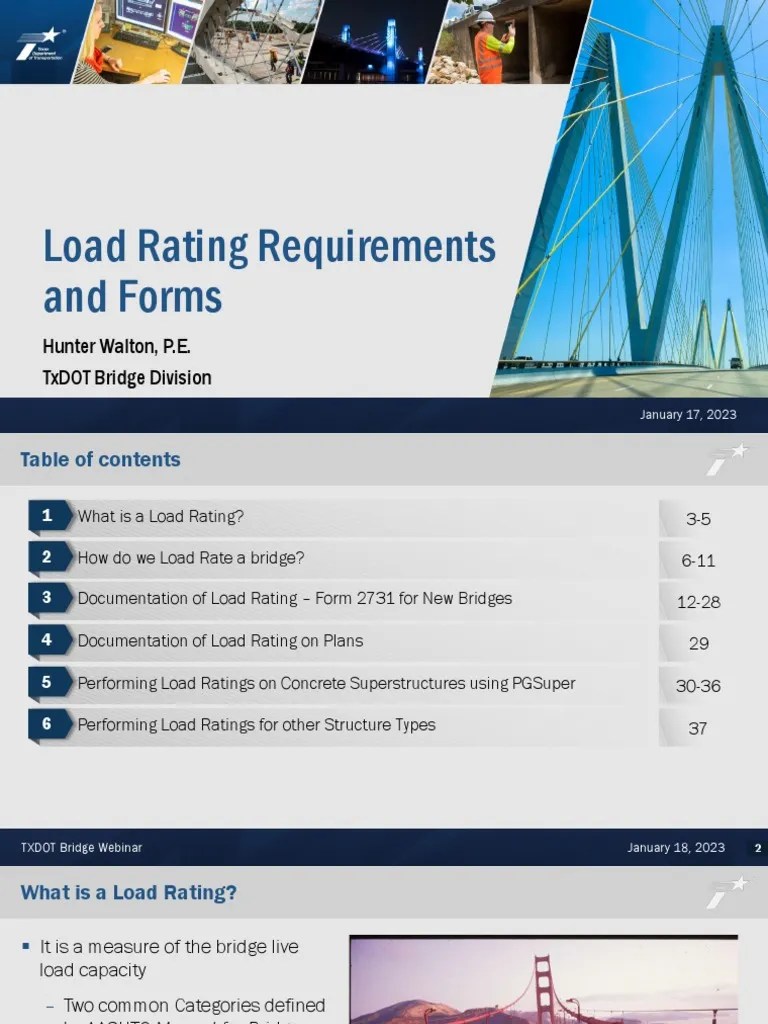This screenshot has height=1024, width=768.
Task: Click banner photo of woman at computer
Action: pos(137,42)
